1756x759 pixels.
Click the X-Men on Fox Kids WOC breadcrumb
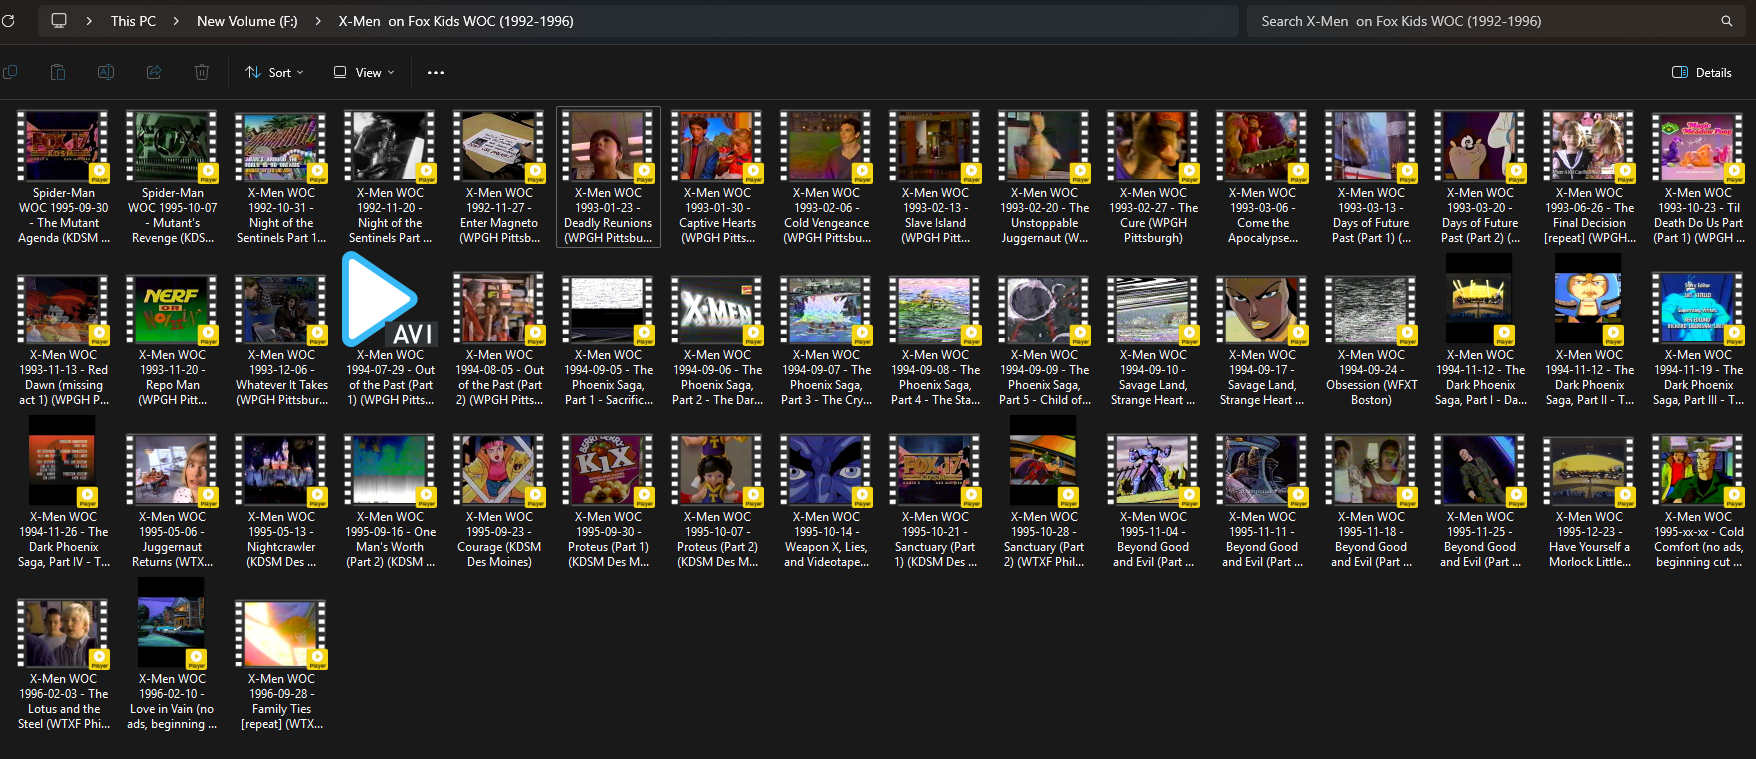click(x=456, y=21)
